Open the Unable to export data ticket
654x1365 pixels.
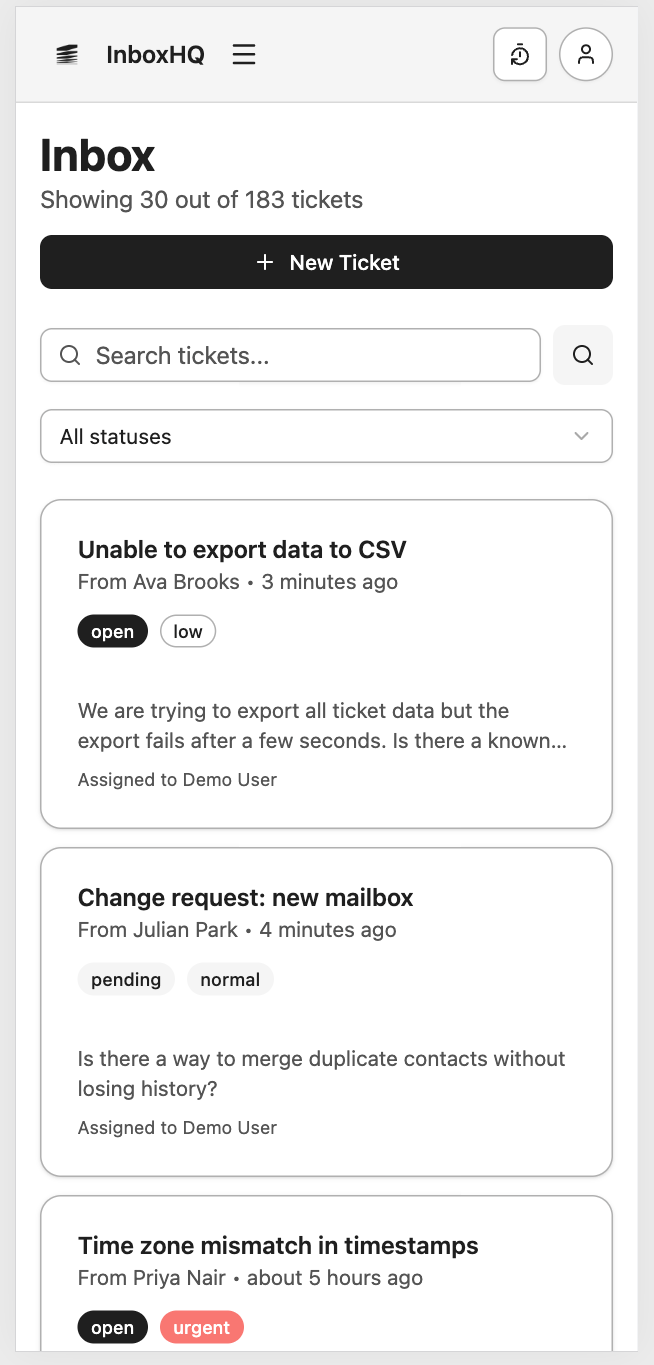click(242, 549)
